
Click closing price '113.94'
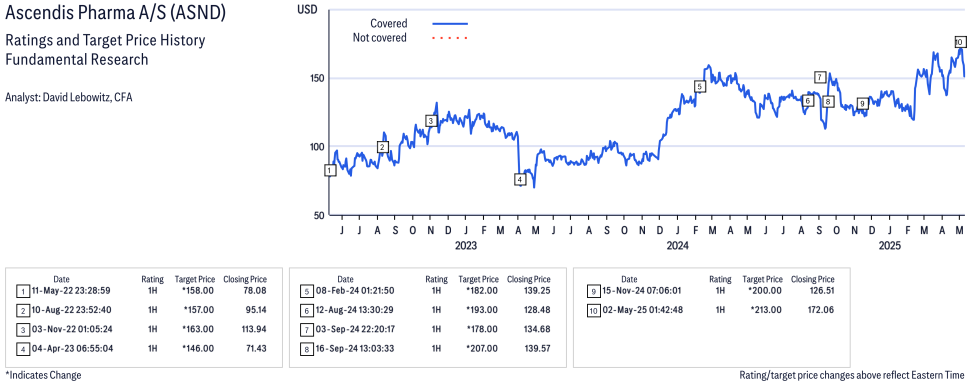click(254, 329)
